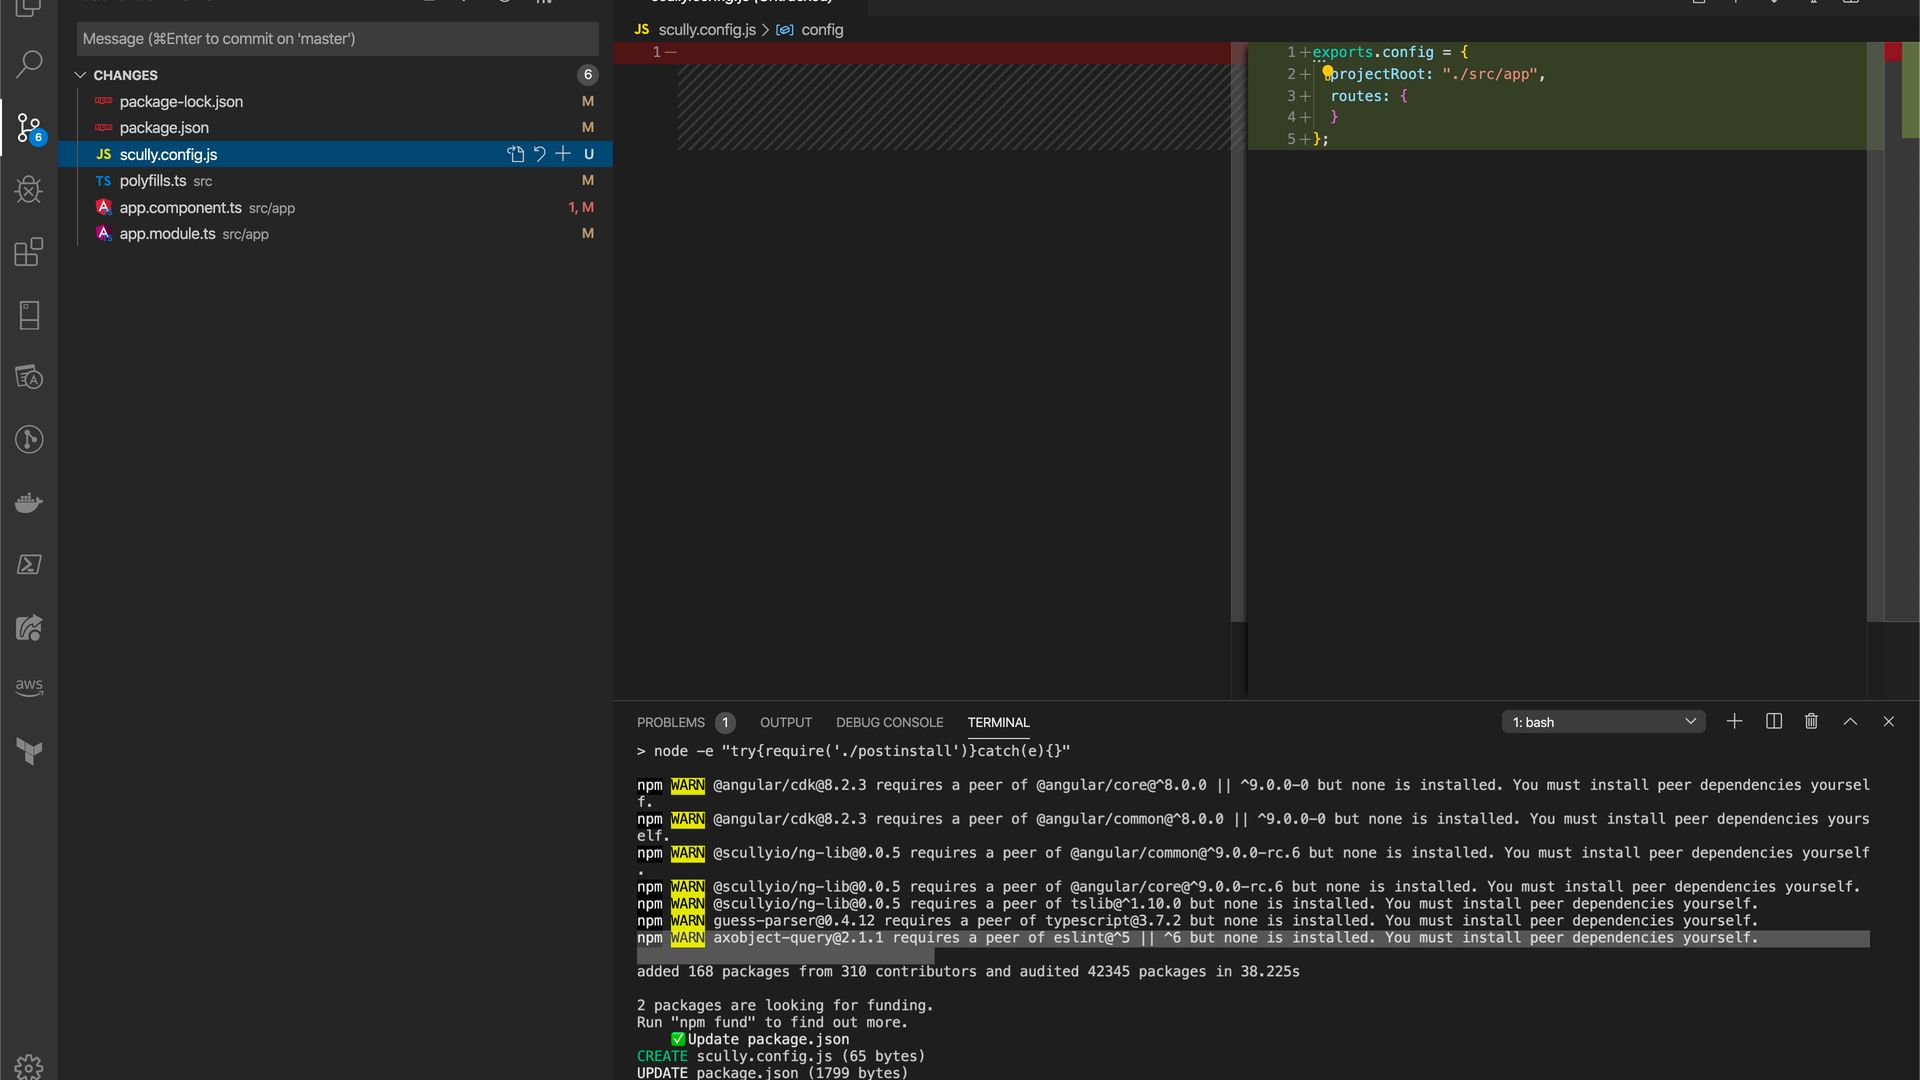Switch to the PROBLEMS tab
The image size is (1920, 1080).
670,722
